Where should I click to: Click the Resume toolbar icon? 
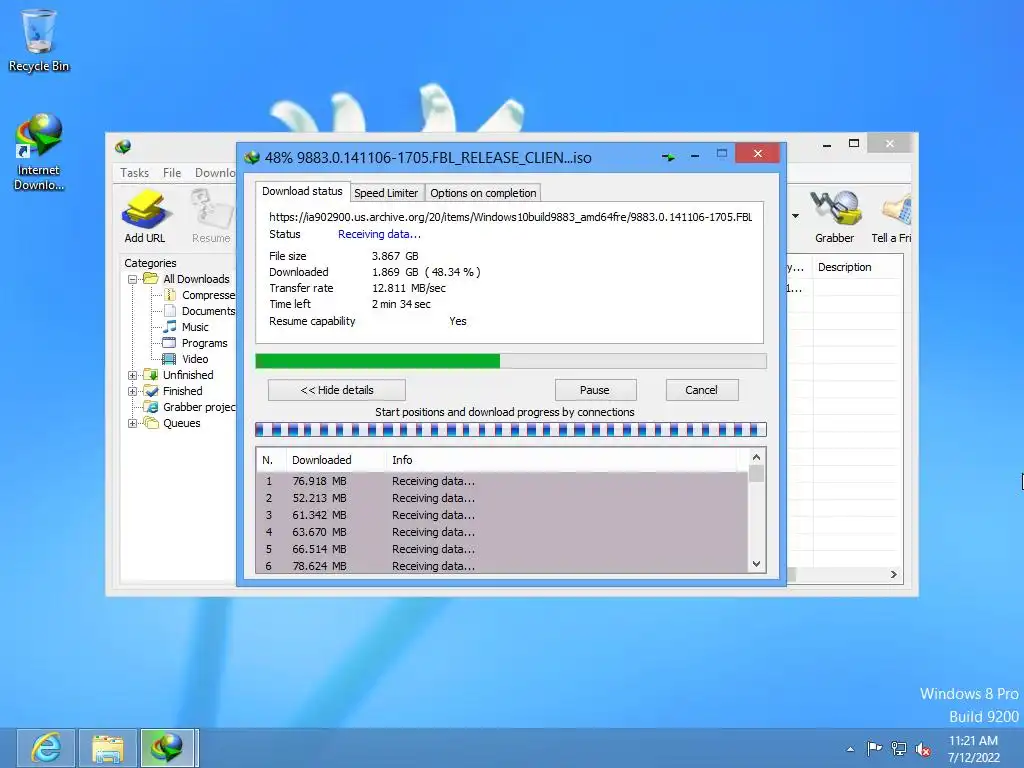click(x=211, y=216)
